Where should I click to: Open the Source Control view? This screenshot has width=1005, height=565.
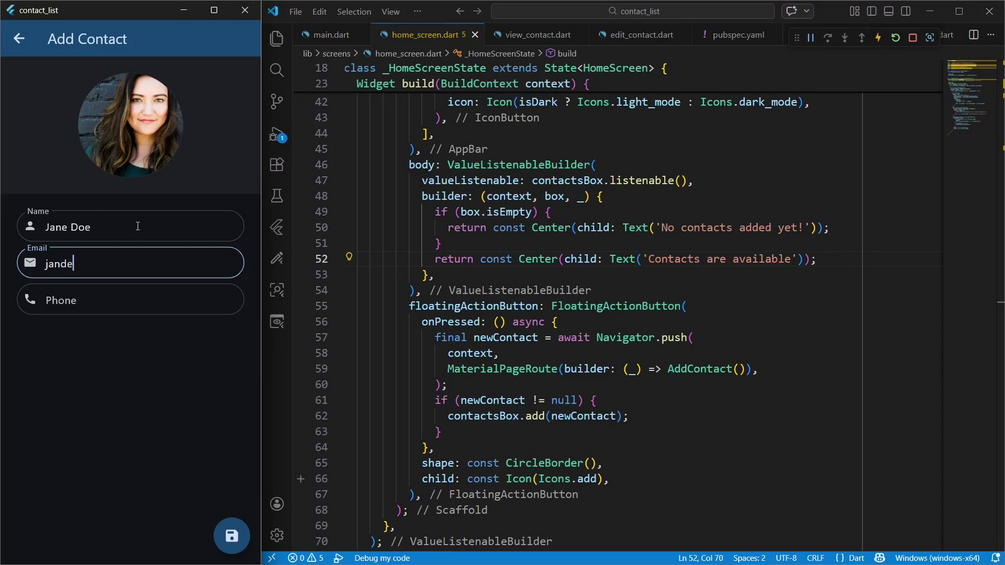(277, 101)
